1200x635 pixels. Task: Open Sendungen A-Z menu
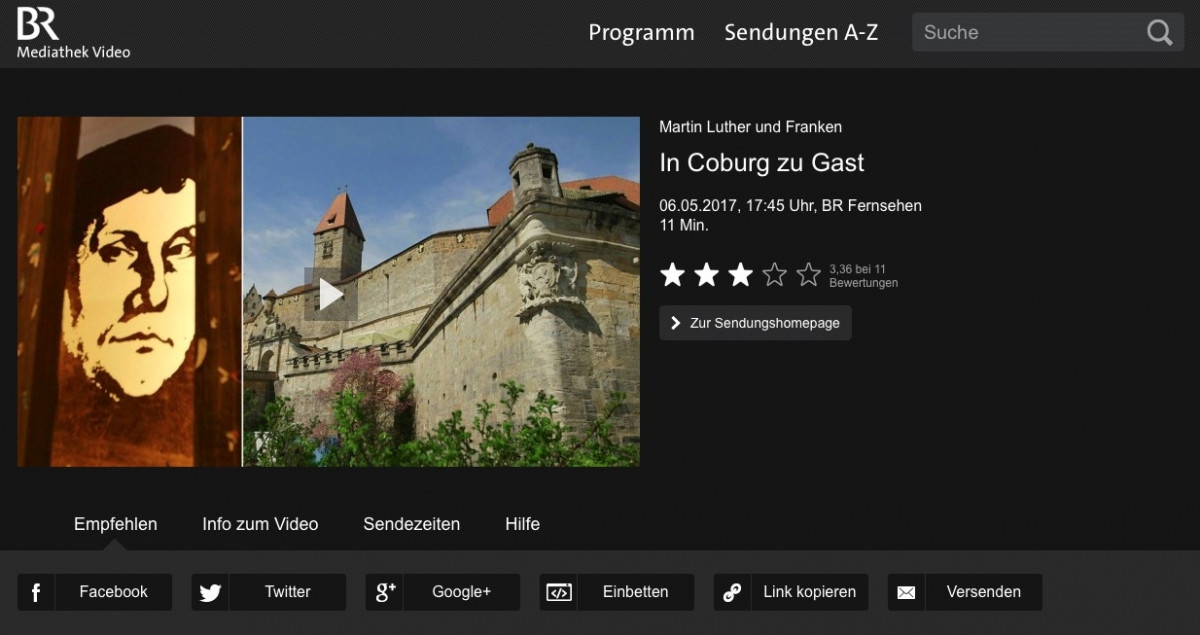tap(801, 33)
